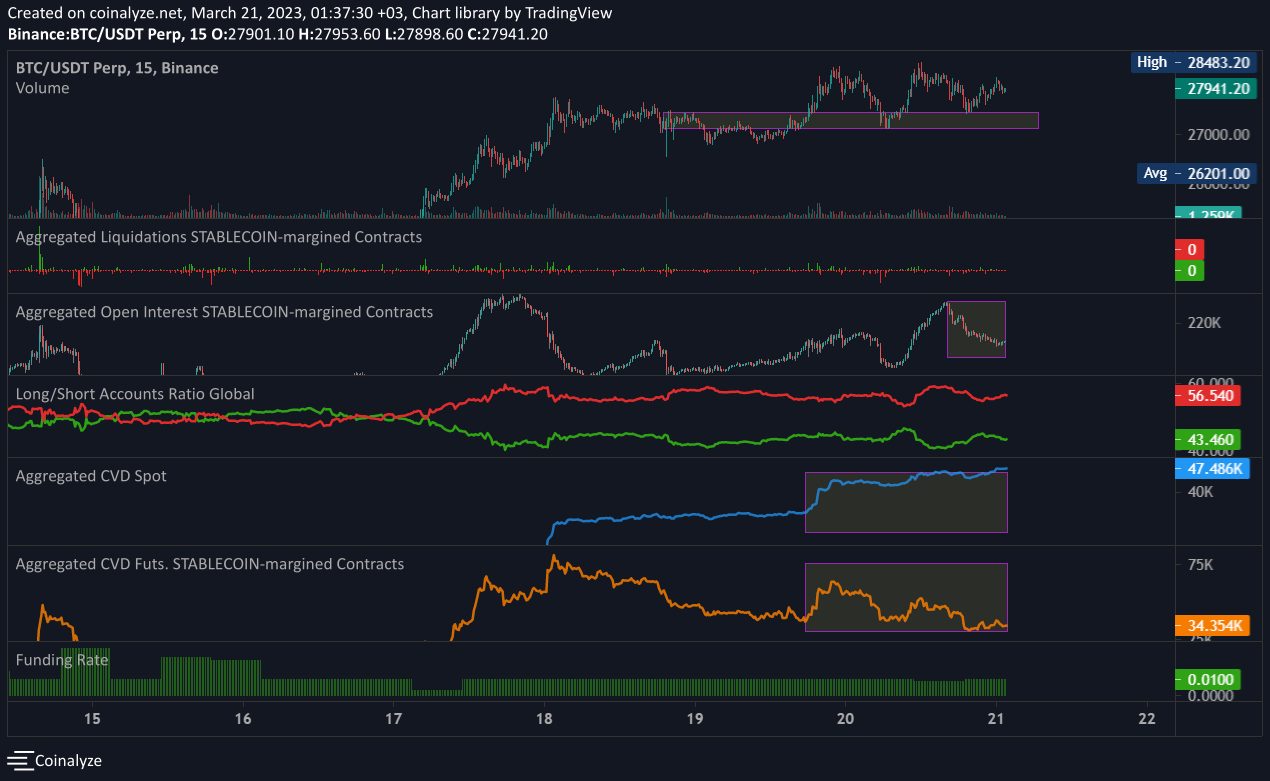Click the date 17 on the time axis
Viewport: 1270px width, 781px height.
click(394, 719)
